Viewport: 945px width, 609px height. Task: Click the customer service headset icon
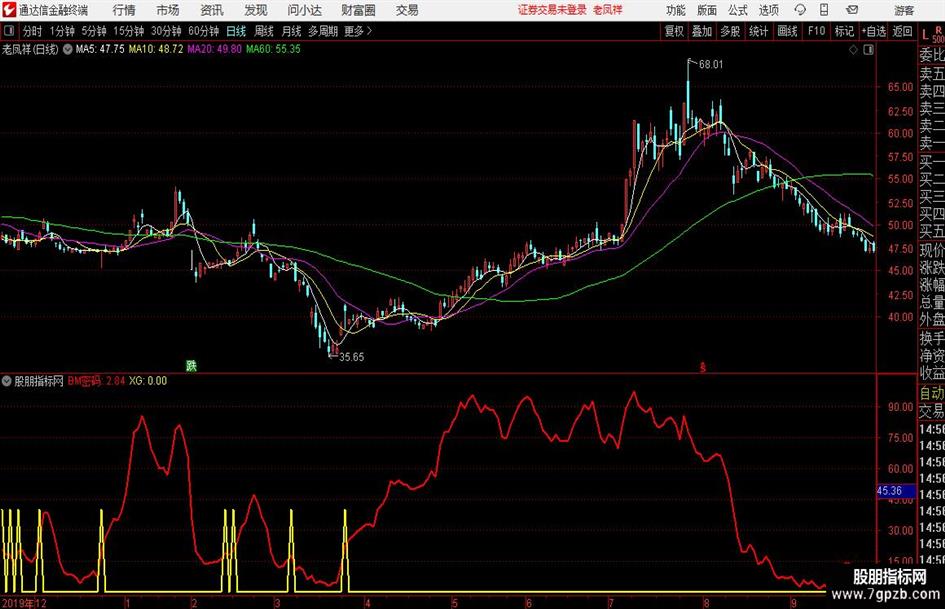click(800, 10)
